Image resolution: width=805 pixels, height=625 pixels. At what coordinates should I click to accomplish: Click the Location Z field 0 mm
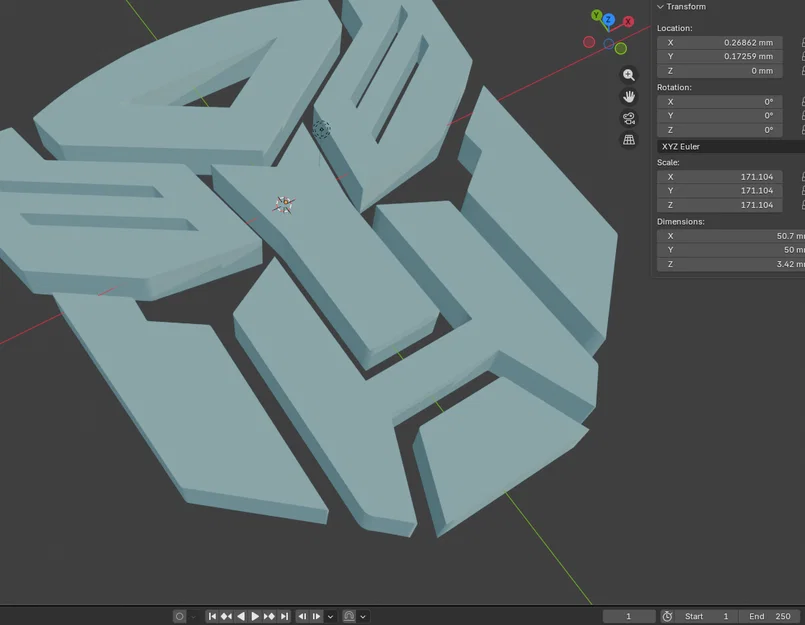click(719, 71)
